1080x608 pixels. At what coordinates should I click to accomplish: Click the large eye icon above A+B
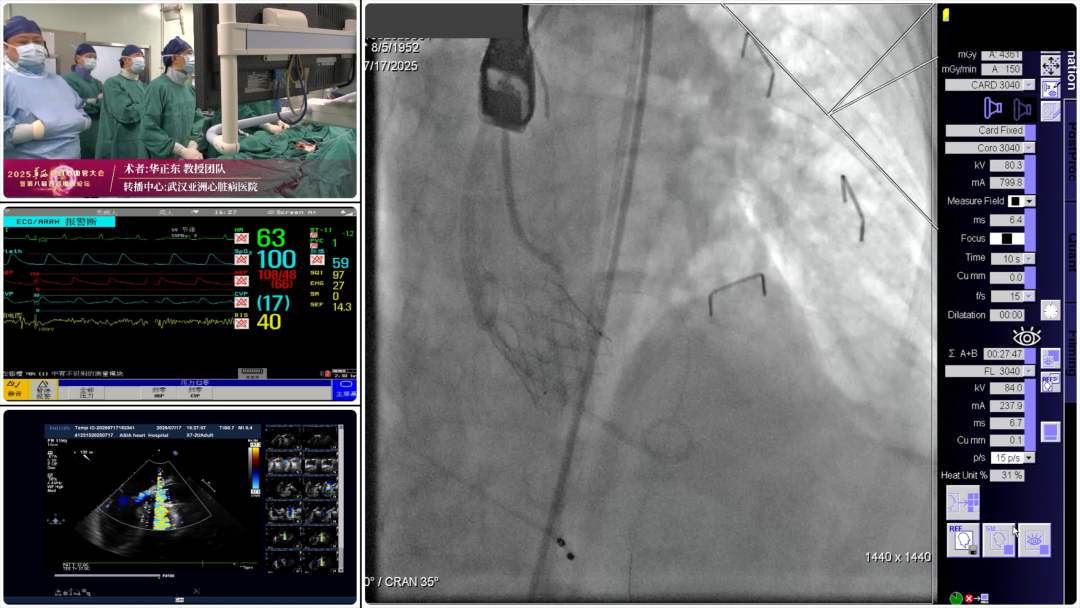click(x=1026, y=337)
